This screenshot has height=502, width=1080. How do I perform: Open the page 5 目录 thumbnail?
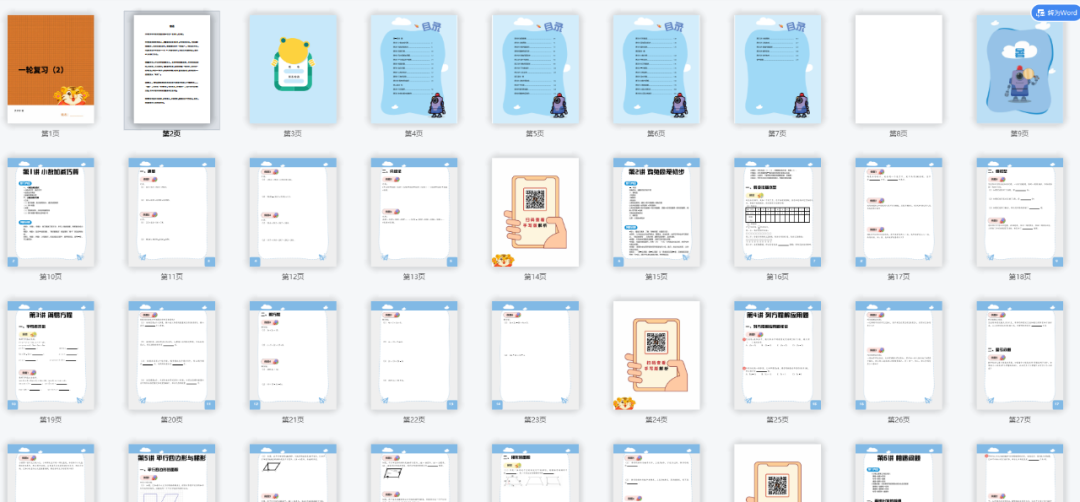point(535,70)
